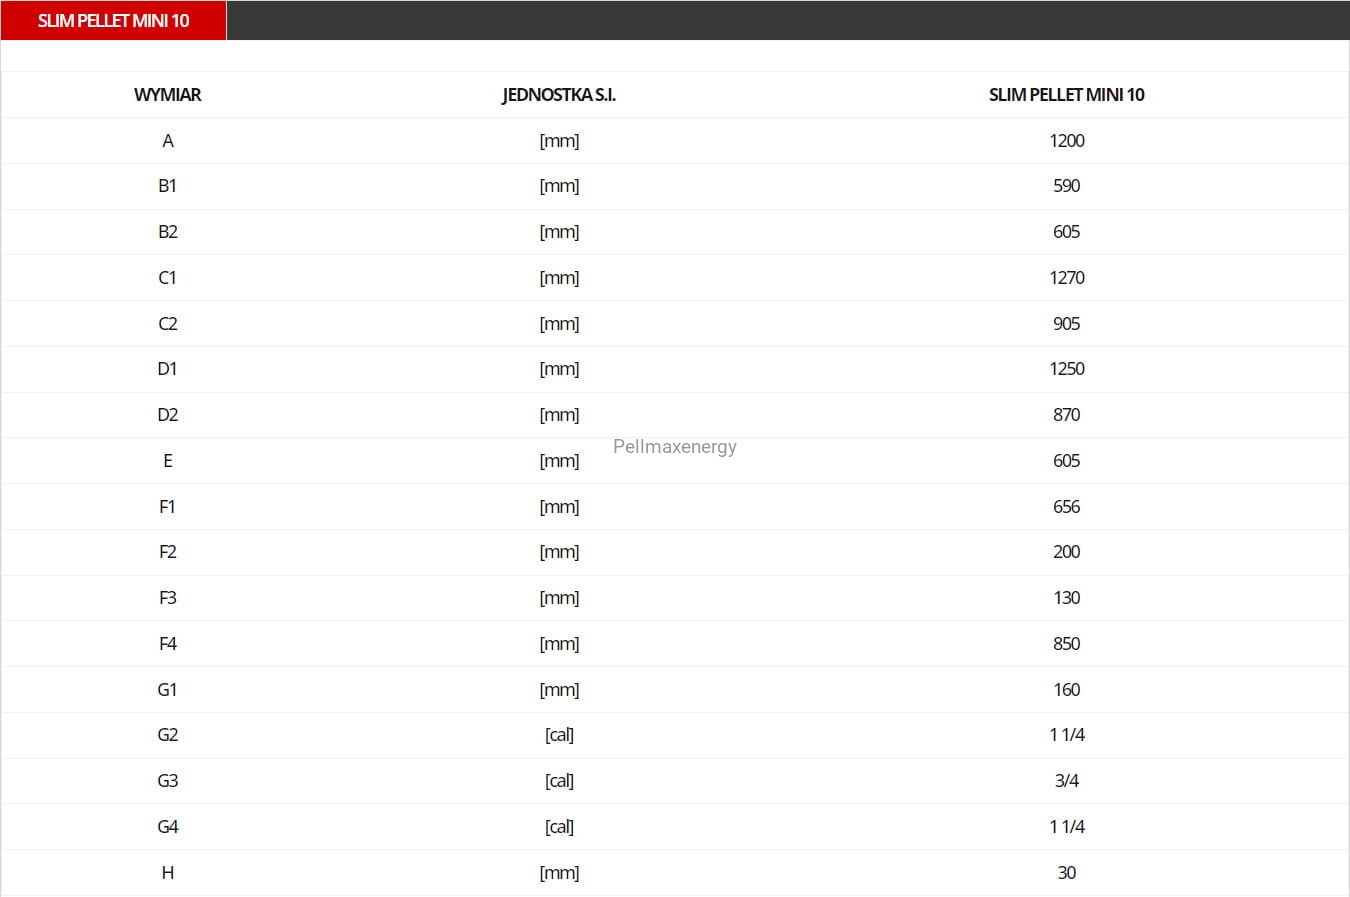This screenshot has width=1350, height=897.
Task: Click the 870 value in D2 row
Action: [x=1066, y=415]
